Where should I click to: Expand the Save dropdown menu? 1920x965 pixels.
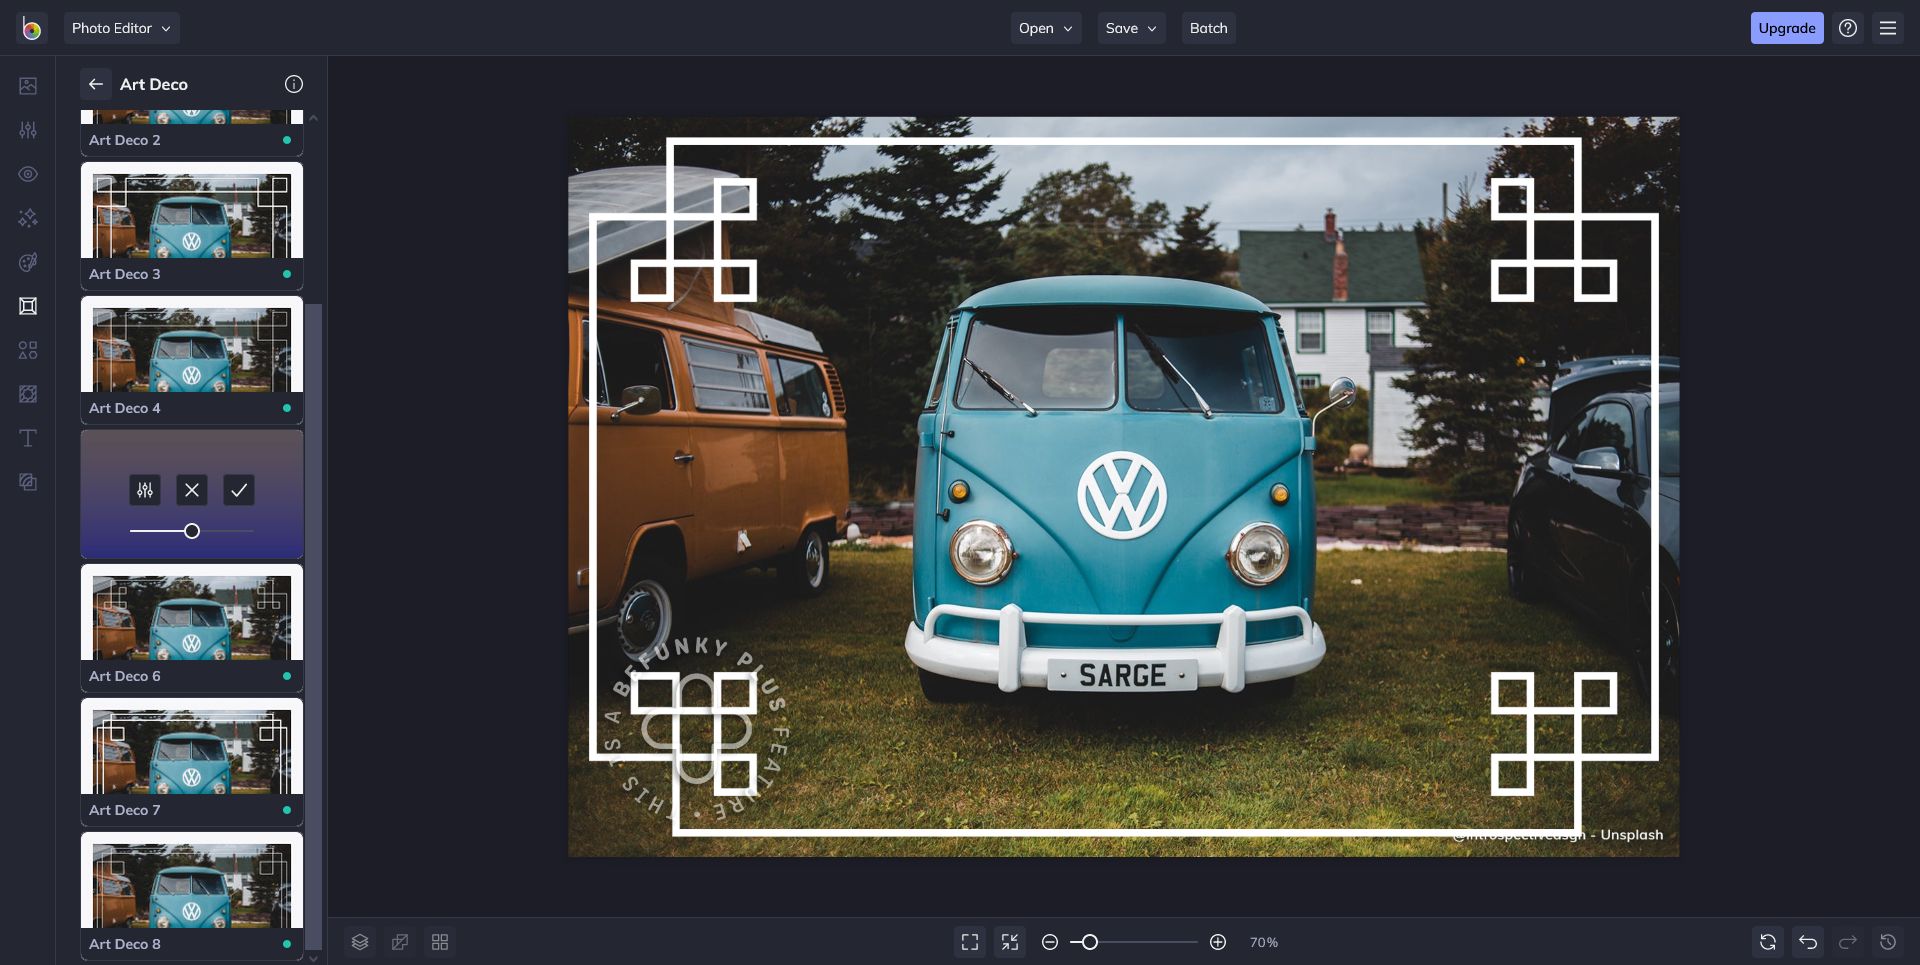[x=1131, y=28]
